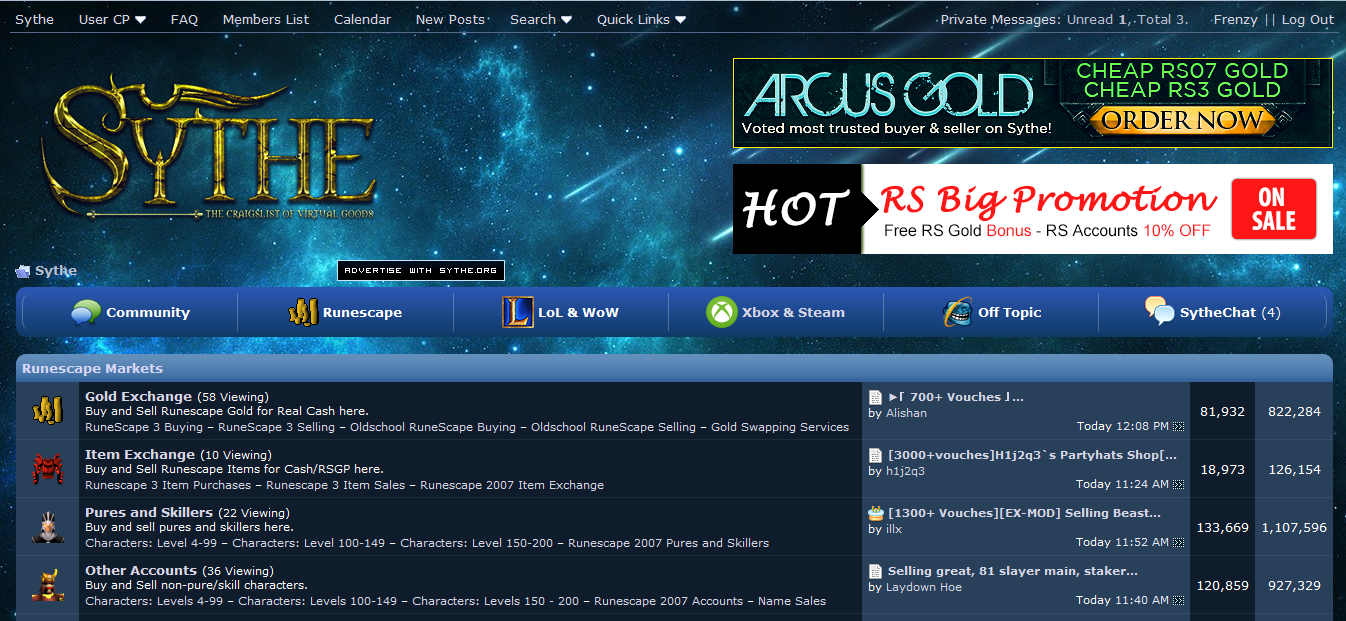Click the RS Big Promotion banner
The width and height of the screenshot is (1346, 621).
1032,209
